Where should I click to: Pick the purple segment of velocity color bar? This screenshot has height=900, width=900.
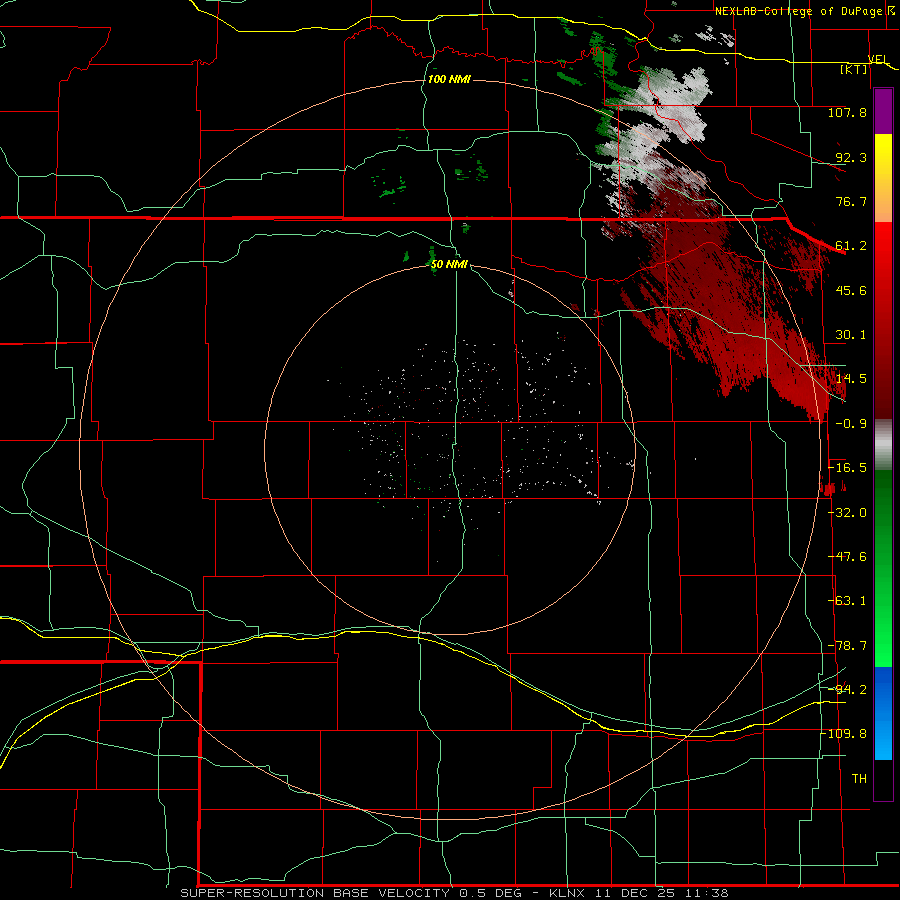click(883, 111)
